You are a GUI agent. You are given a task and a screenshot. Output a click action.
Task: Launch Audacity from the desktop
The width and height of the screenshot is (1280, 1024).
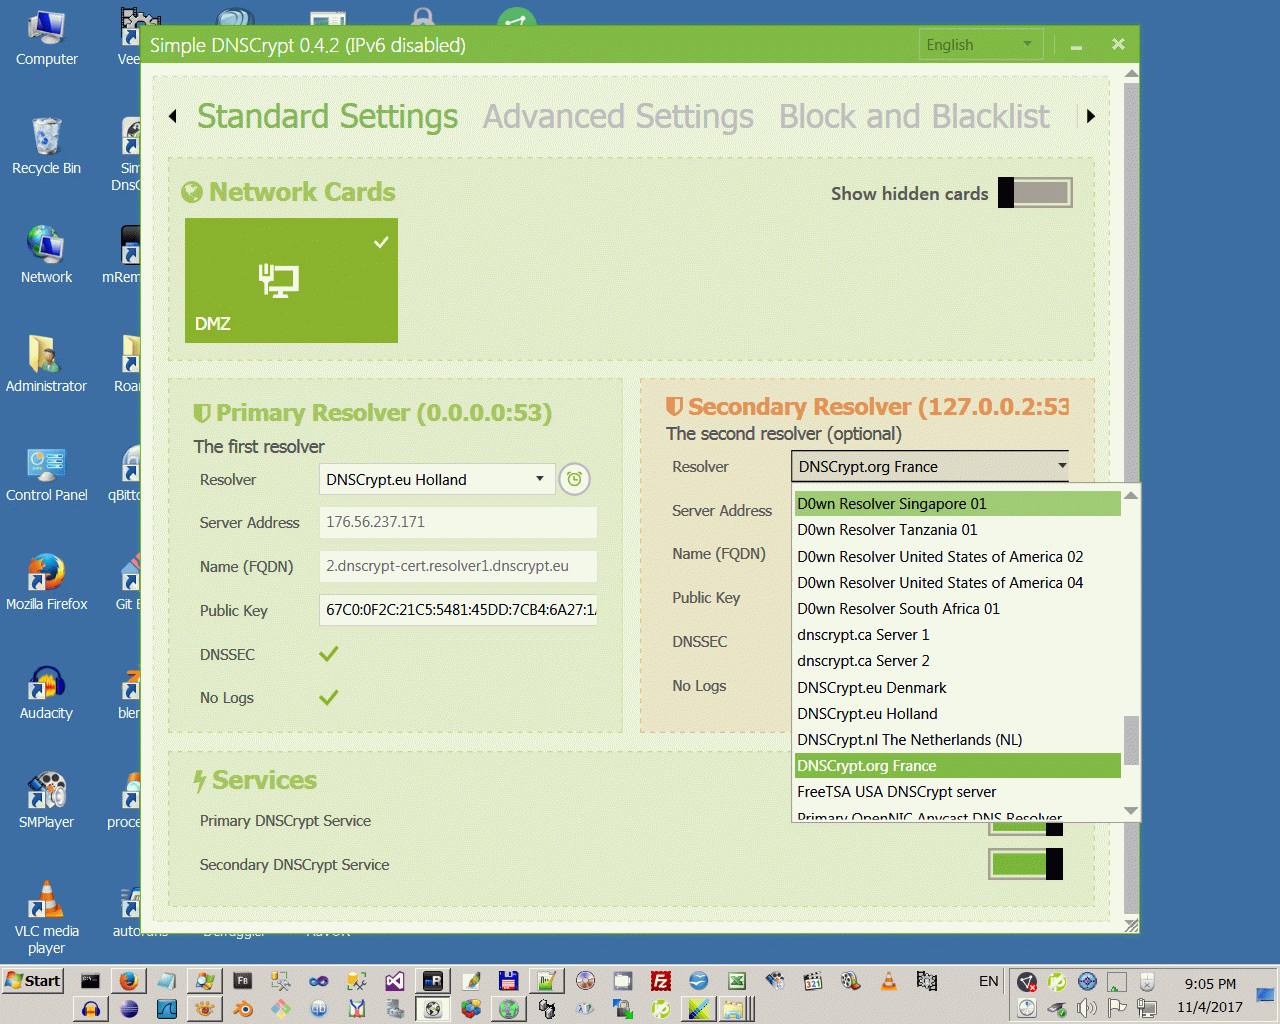46,693
